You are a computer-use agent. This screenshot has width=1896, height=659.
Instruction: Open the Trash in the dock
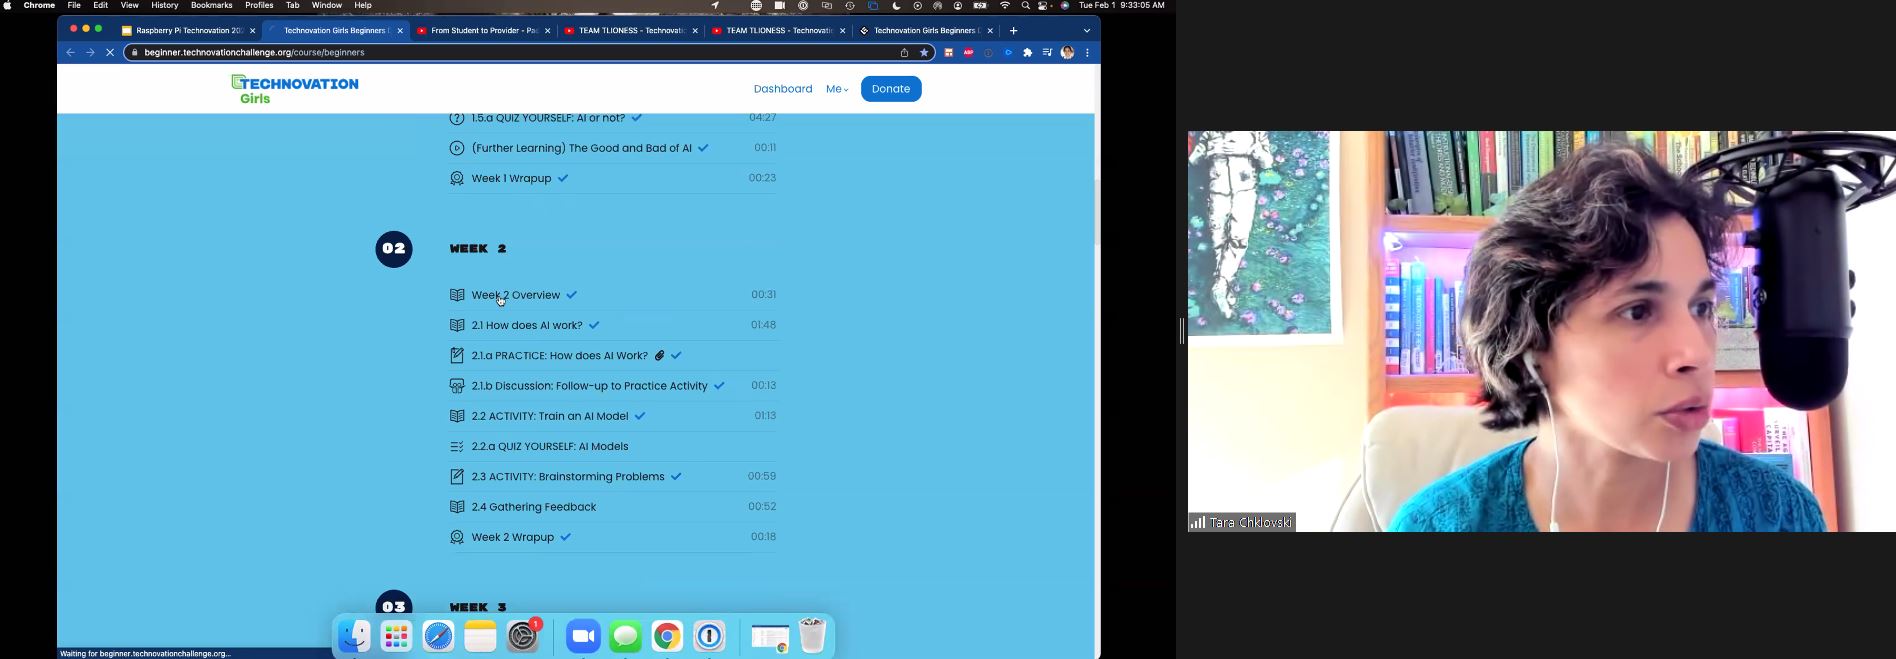point(813,636)
